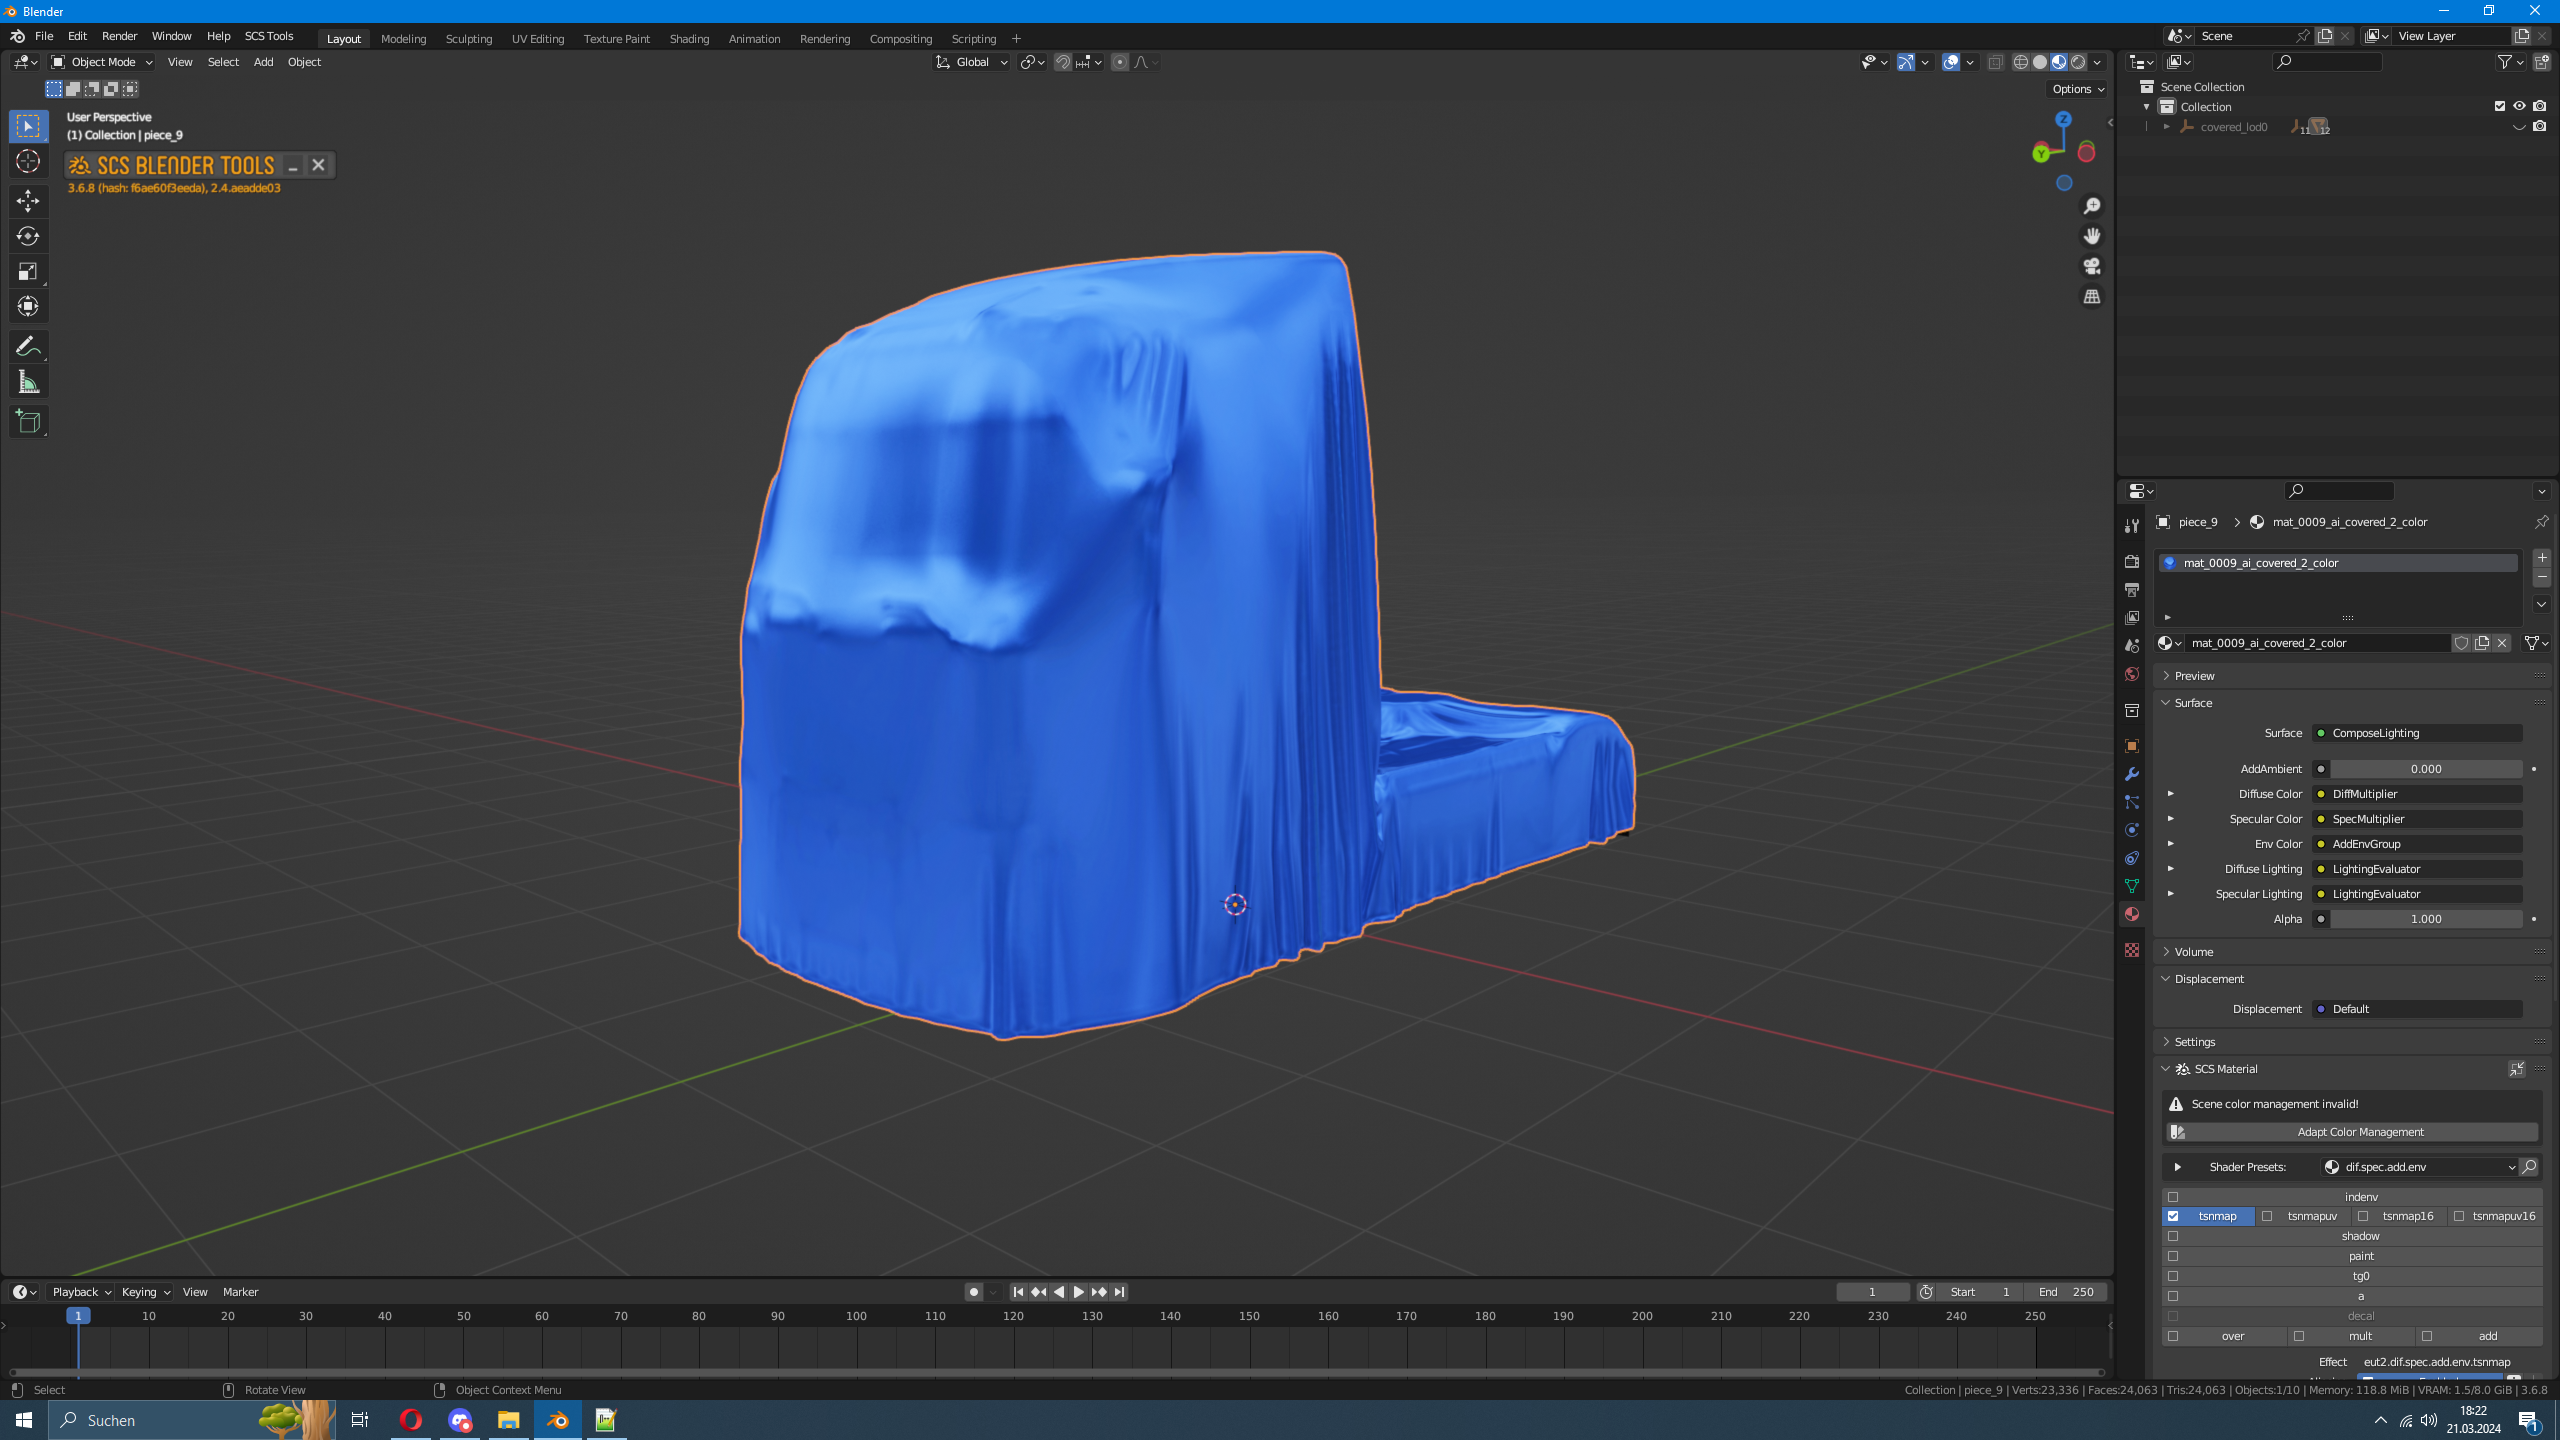Click the Adapt Color Management button

point(2360,1132)
